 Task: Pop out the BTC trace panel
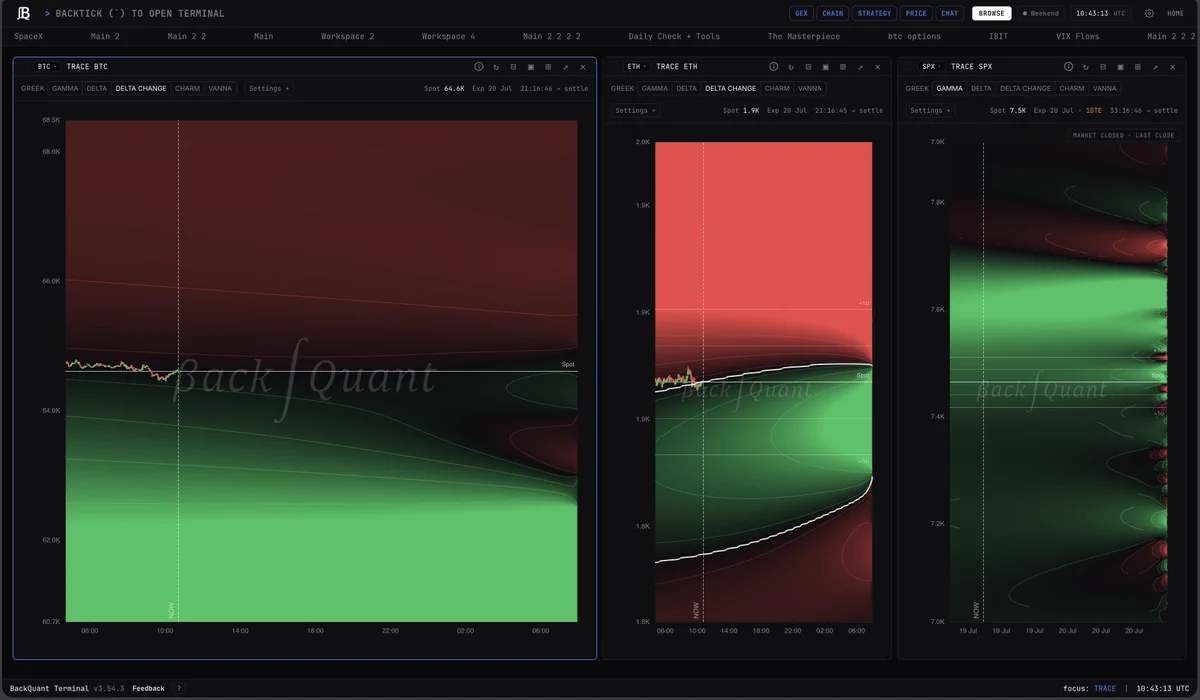(x=565, y=67)
